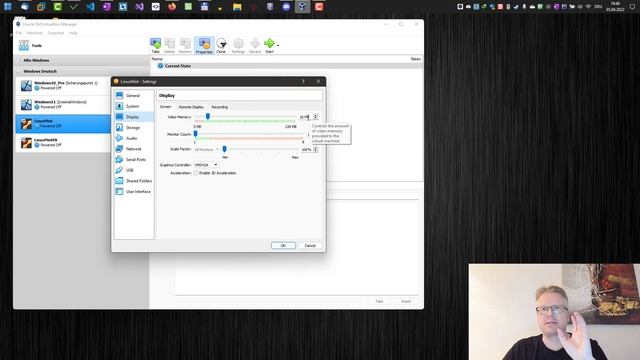
Task: Open File menu in VirtualBox Manager
Action: tap(19, 33)
